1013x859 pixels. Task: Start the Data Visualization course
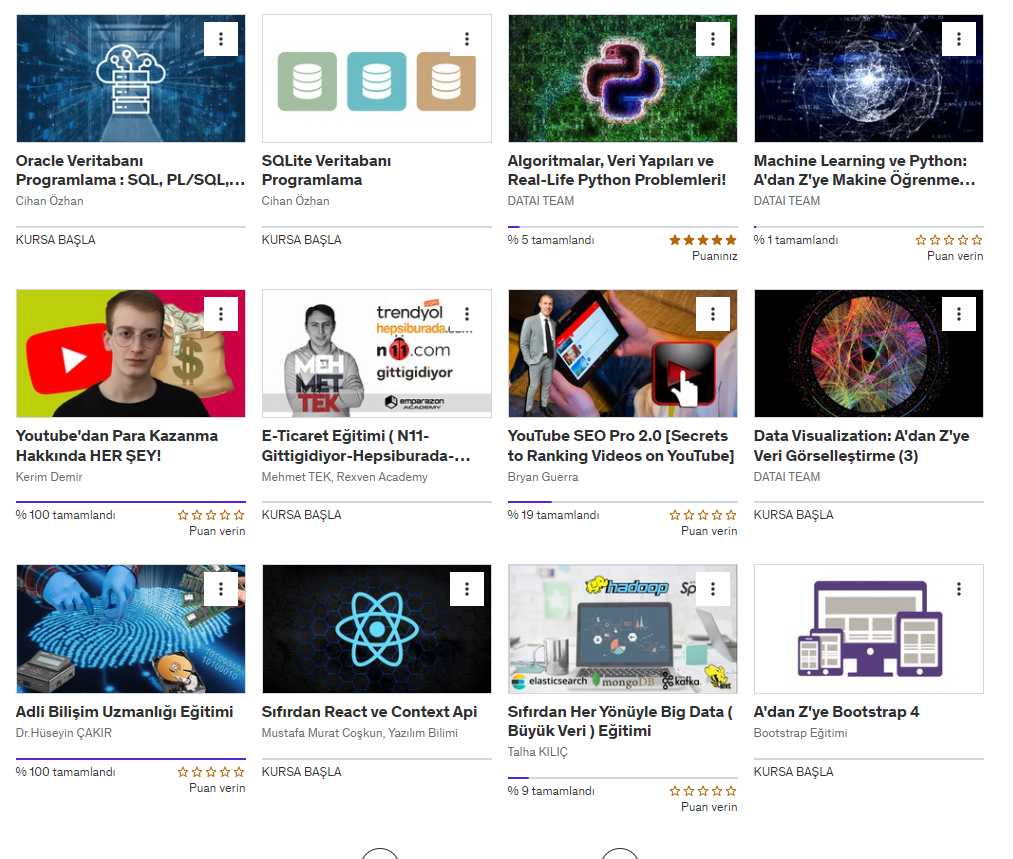[793, 515]
